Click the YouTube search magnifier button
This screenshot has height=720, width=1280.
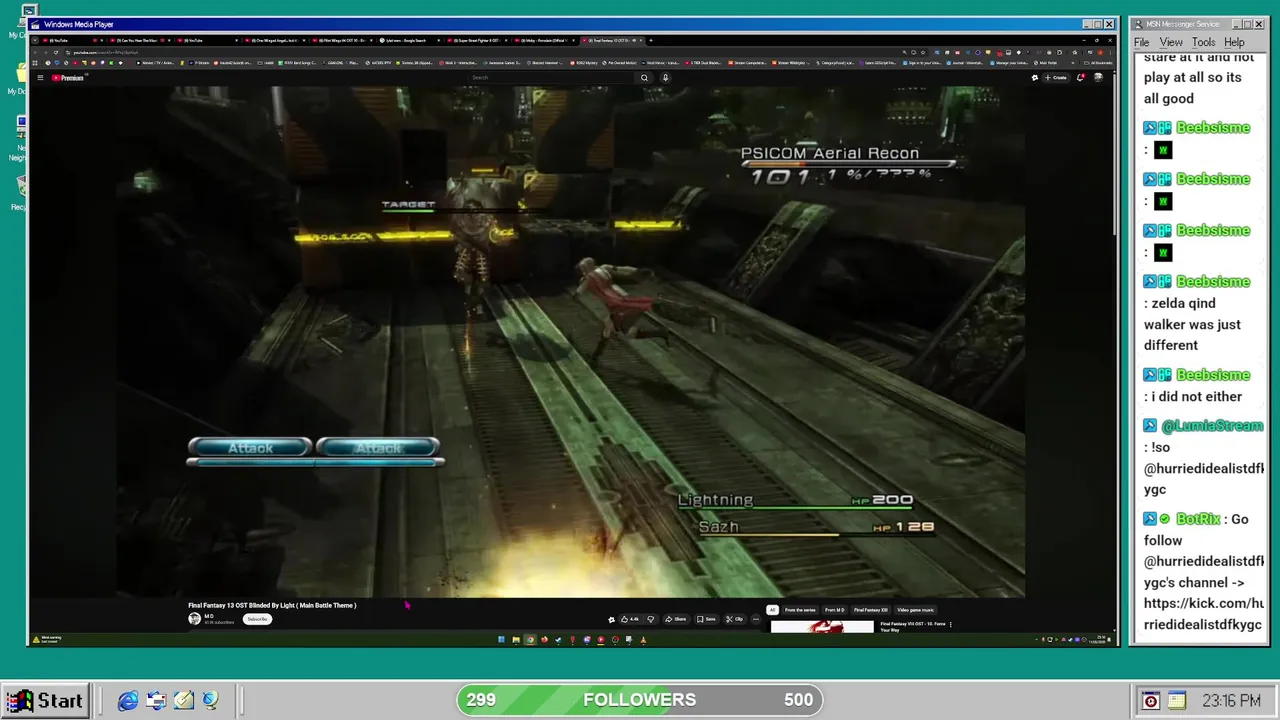point(645,77)
